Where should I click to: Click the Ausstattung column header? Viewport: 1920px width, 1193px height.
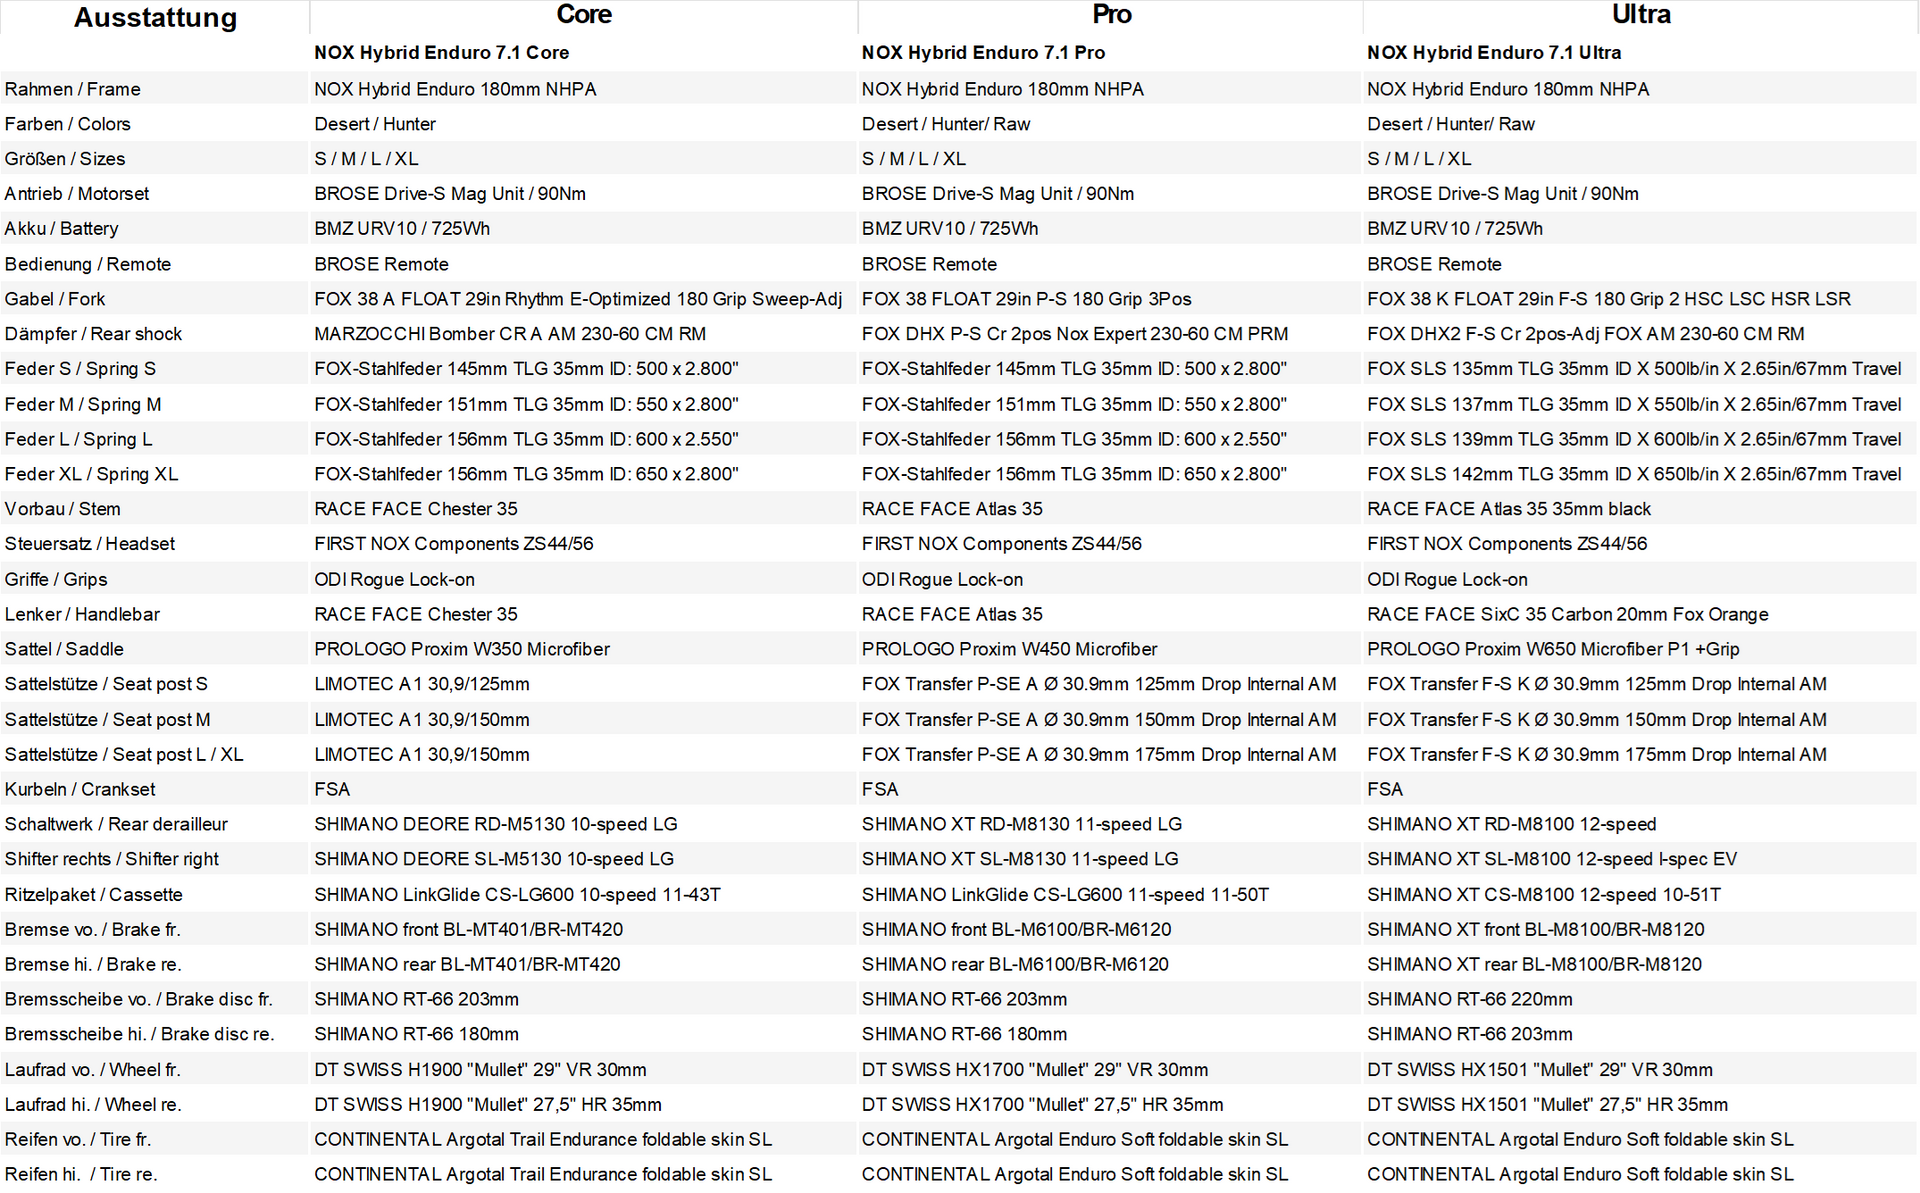[x=155, y=17]
